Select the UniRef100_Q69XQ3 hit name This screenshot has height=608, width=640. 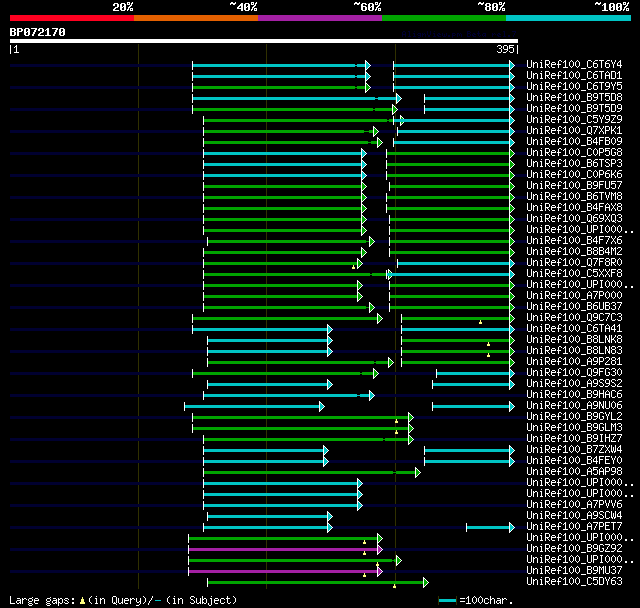click(574, 219)
